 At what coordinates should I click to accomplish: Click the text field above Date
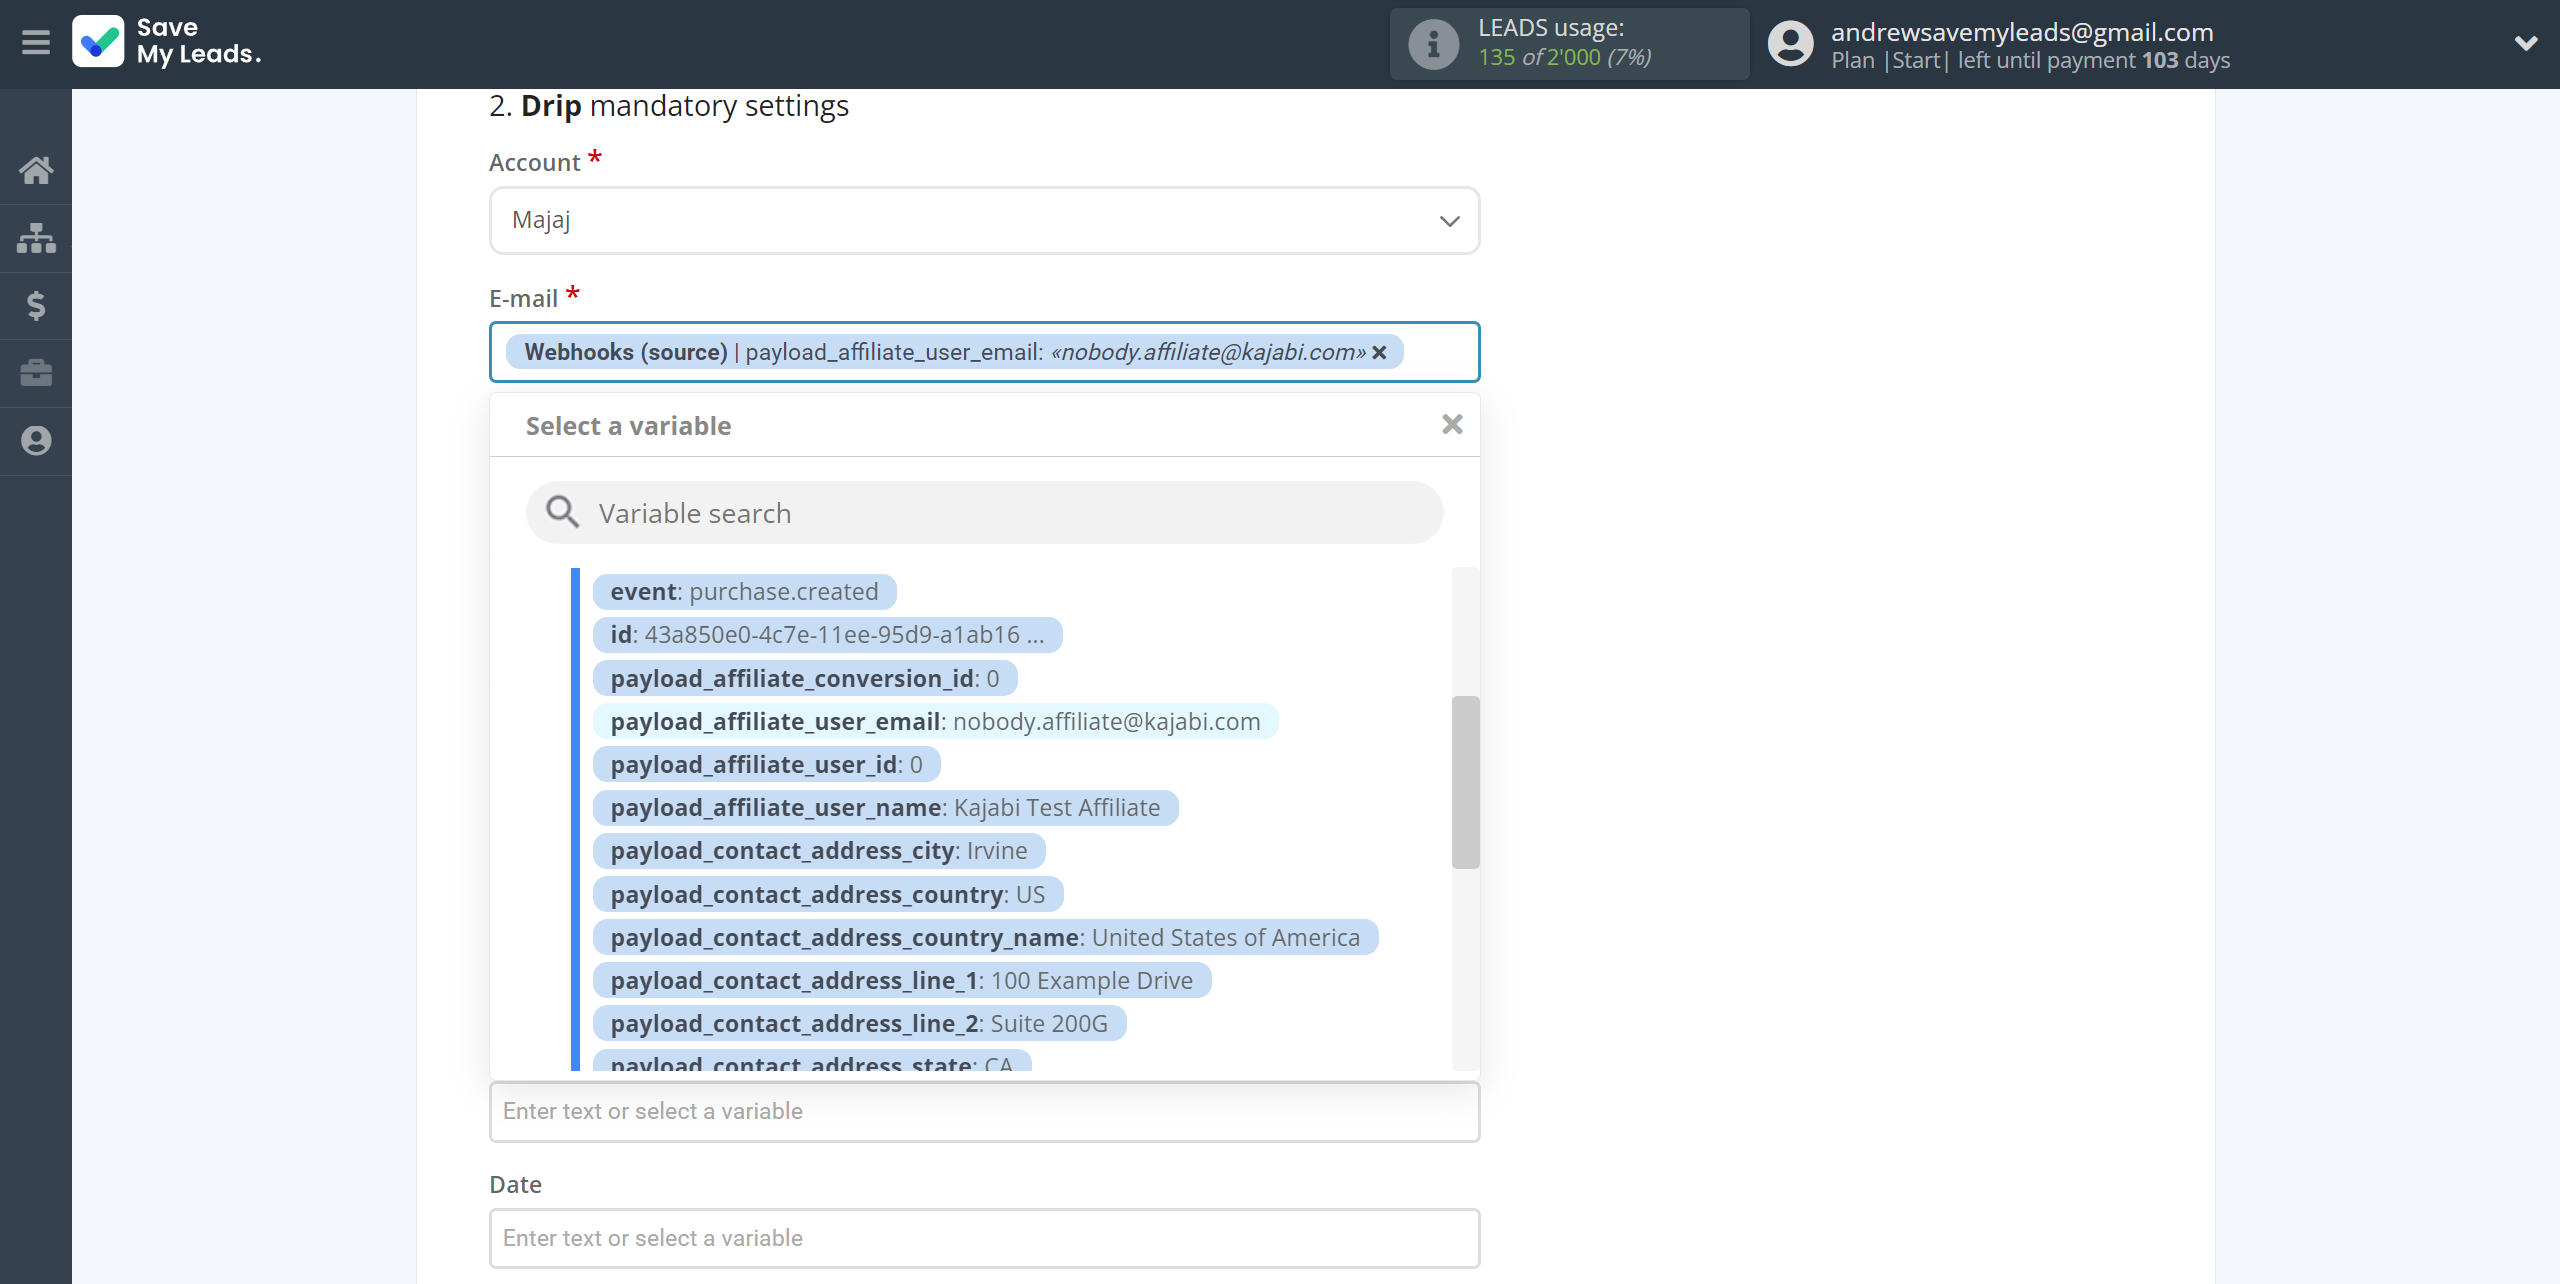984,1111
